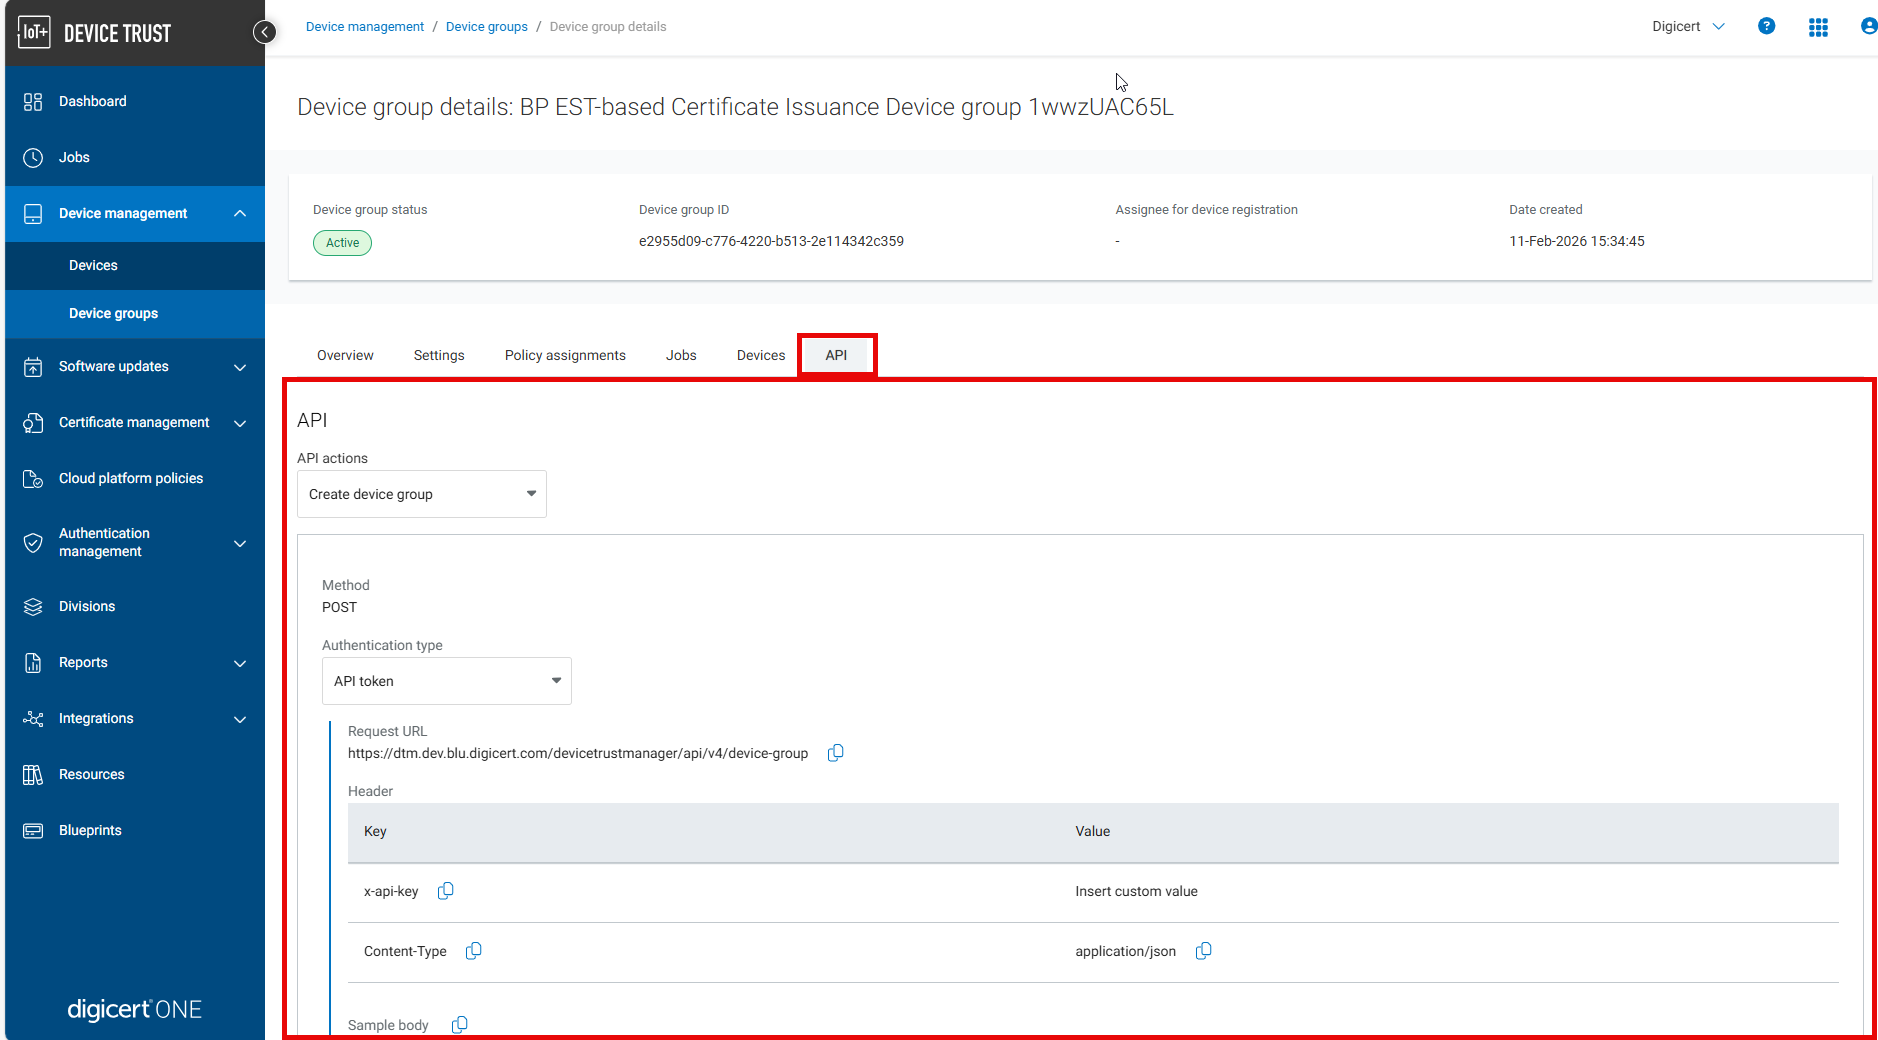Open the API actions dropdown
Viewport: 1878px width, 1040px height.
point(421,494)
